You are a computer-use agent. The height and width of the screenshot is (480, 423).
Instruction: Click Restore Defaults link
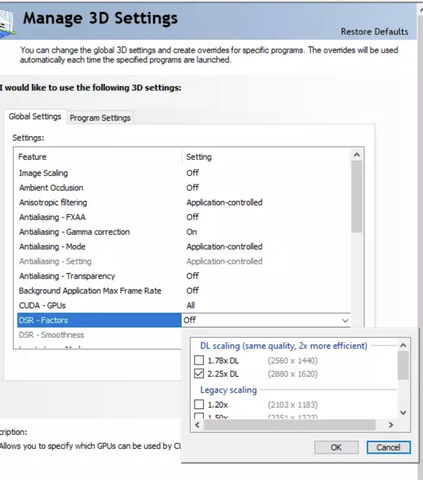374,32
